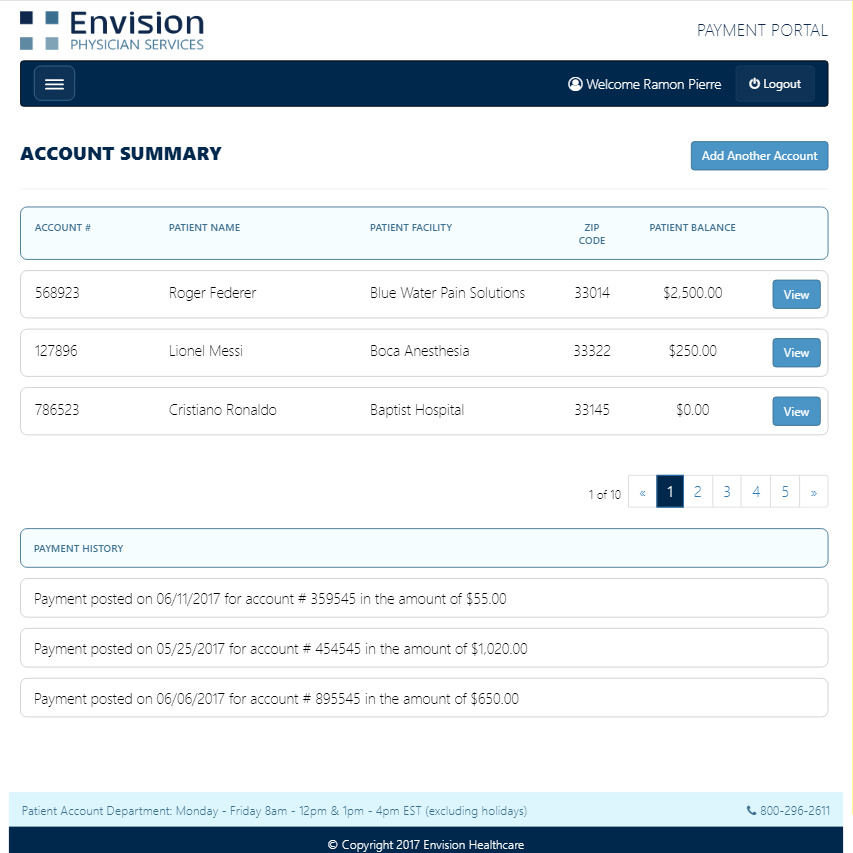Image resolution: width=853 pixels, height=853 pixels.
Task: Click the PAYMENT PORTAL title text
Action: (x=762, y=30)
